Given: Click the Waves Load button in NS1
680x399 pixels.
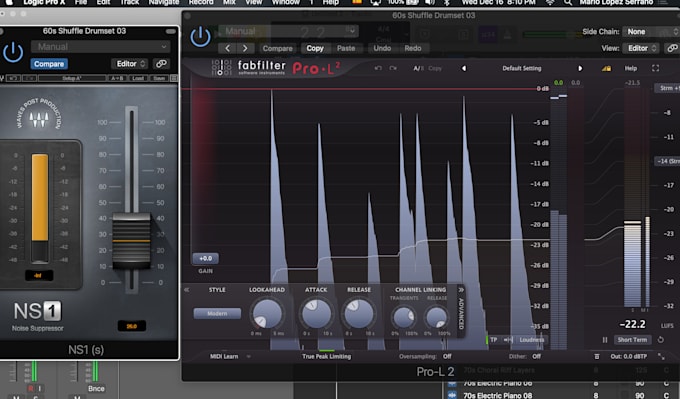Looking at the screenshot, I should click(x=138, y=78).
